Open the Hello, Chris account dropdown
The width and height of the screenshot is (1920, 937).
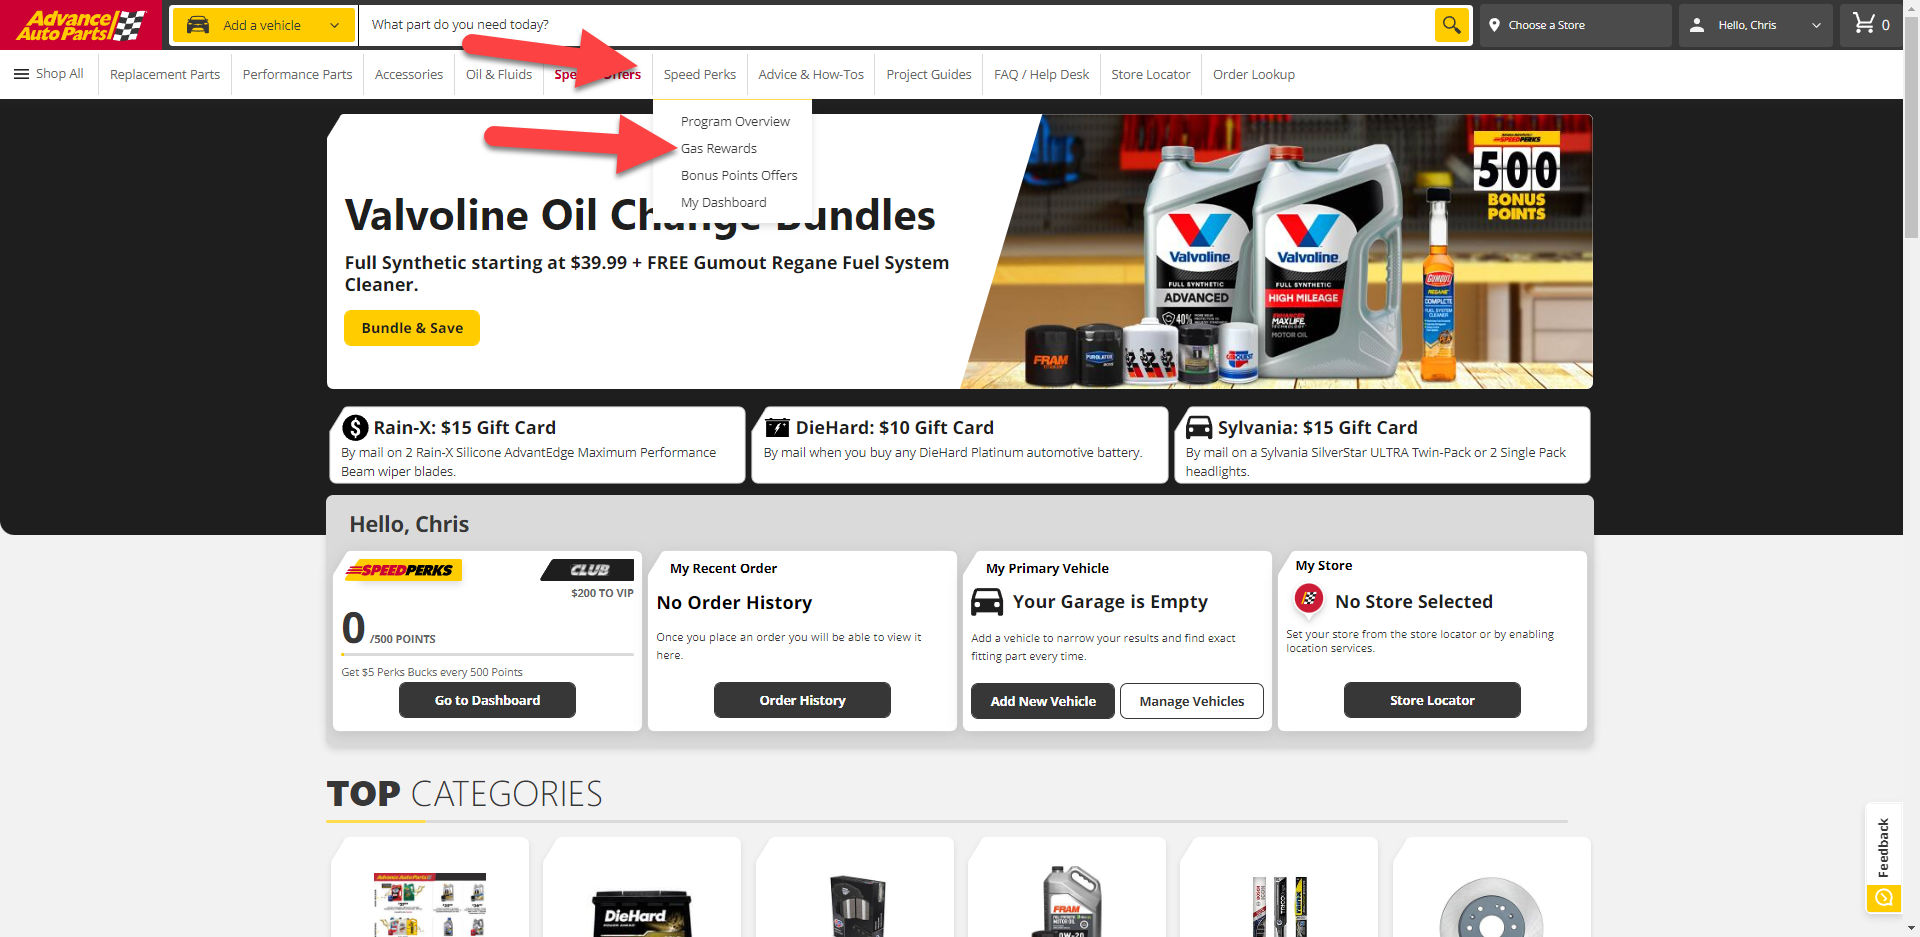pyautogui.click(x=1755, y=25)
